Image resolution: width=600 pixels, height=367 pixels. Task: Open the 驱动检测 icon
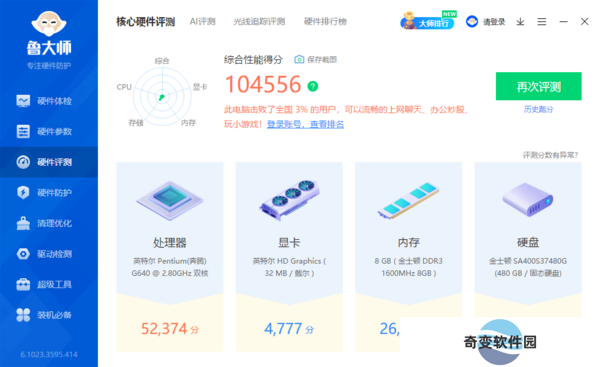[x=23, y=254]
